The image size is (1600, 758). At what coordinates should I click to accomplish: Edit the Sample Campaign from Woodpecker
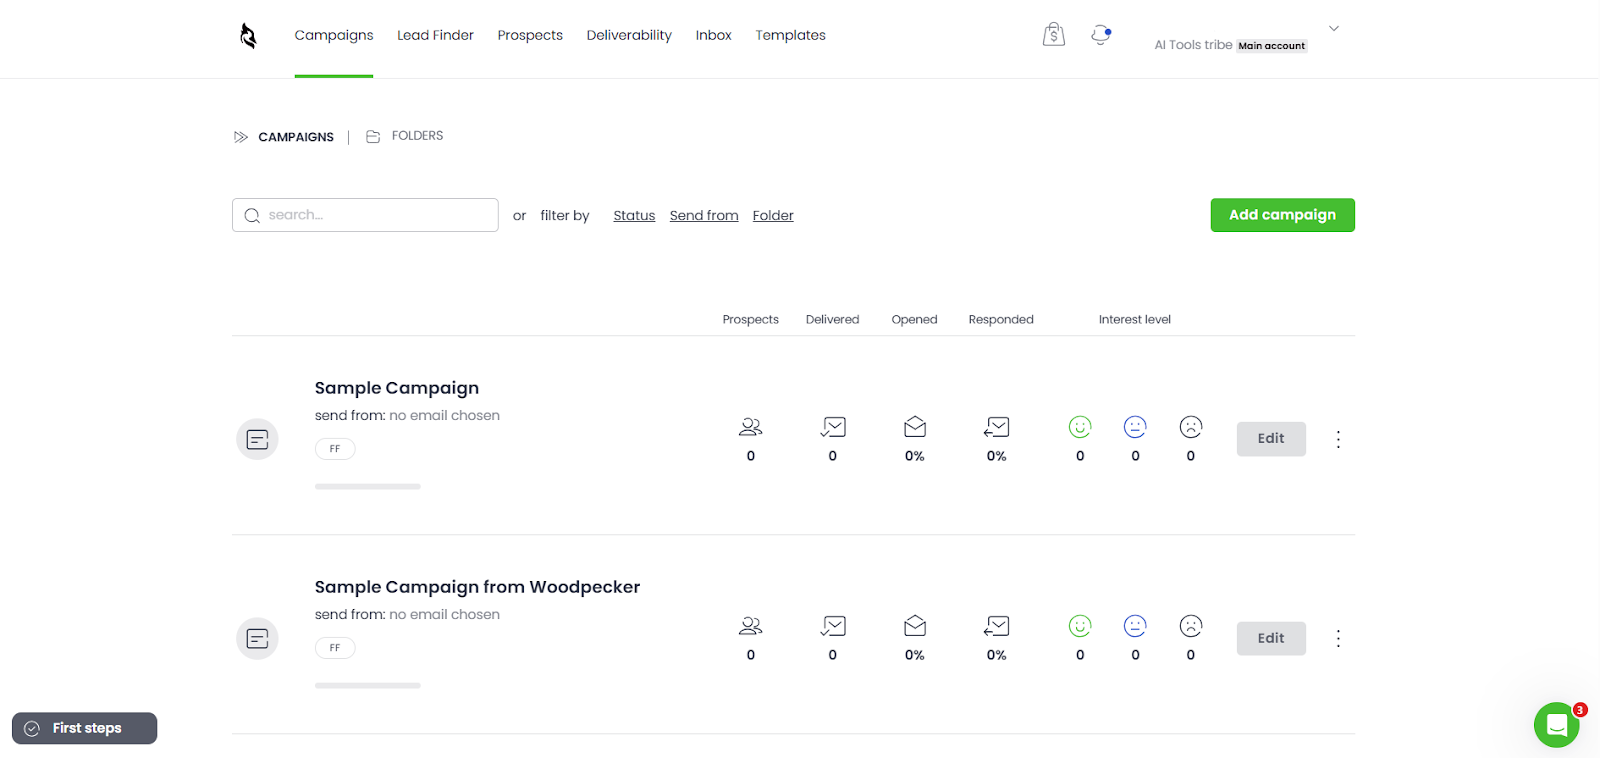[x=1271, y=638]
